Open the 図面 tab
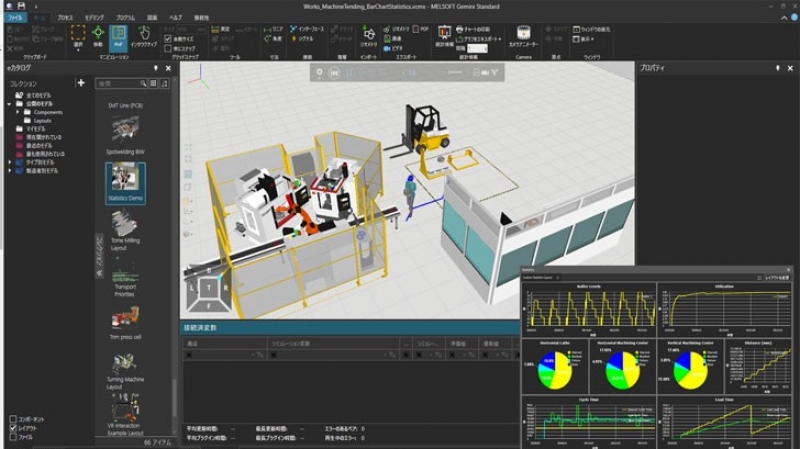 [152, 18]
